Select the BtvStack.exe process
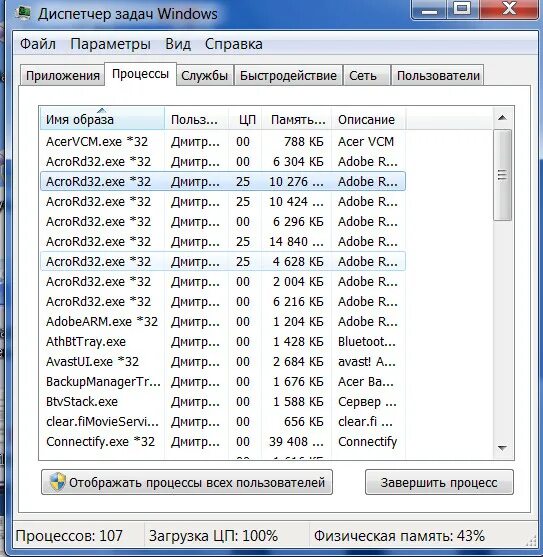The width and height of the screenshot is (543, 557). tap(223, 402)
